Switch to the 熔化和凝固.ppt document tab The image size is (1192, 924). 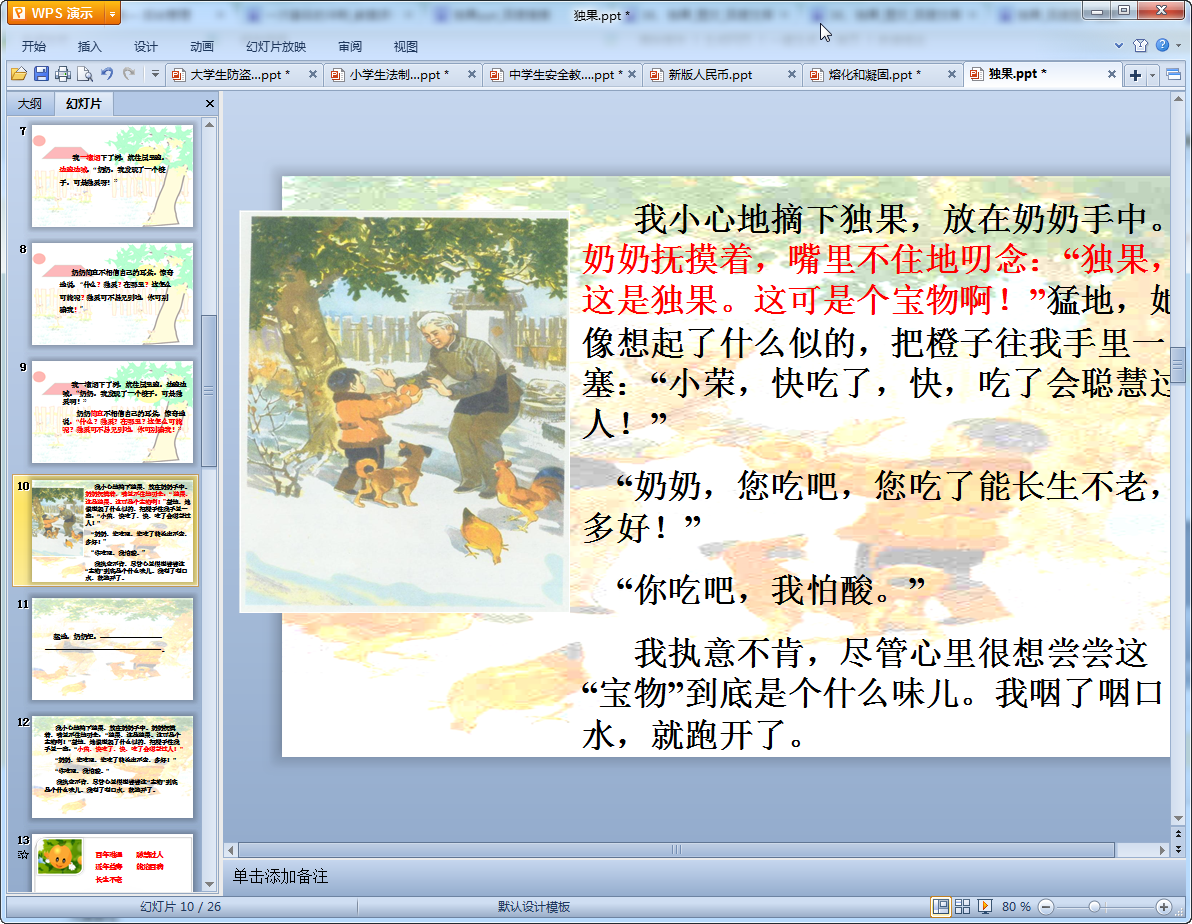click(x=874, y=75)
